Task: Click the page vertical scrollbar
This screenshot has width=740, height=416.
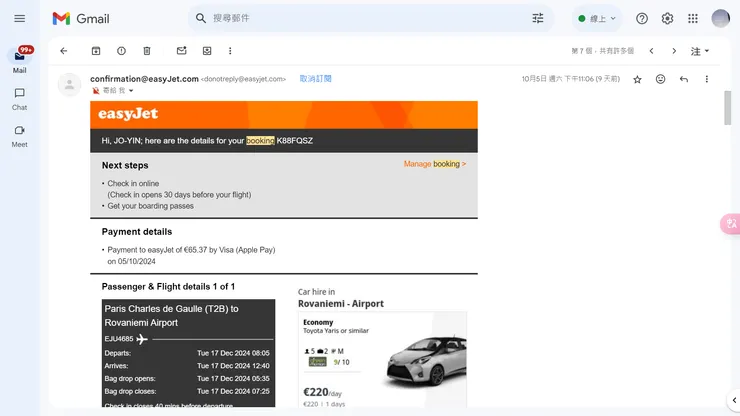Action: click(x=728, y=108)
